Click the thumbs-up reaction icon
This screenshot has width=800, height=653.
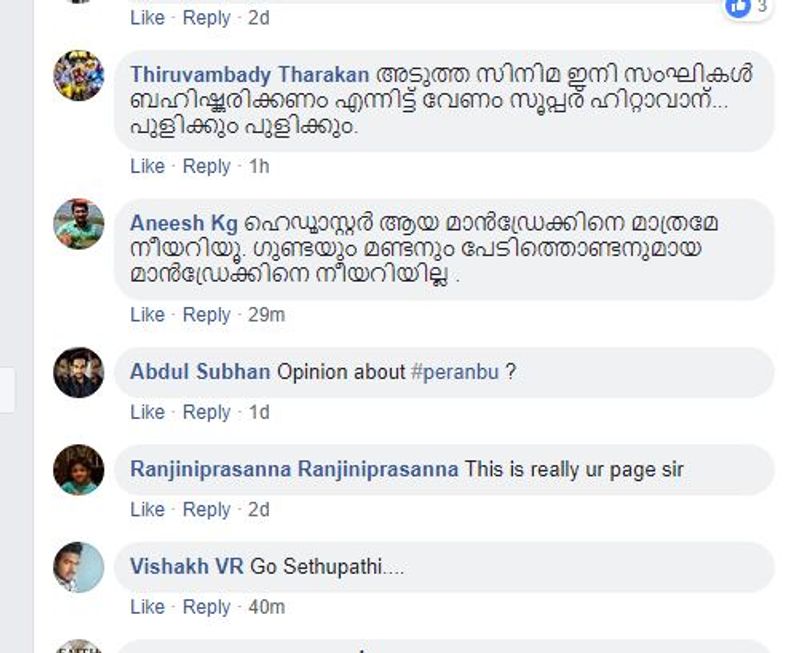click(x=738, y=7)
